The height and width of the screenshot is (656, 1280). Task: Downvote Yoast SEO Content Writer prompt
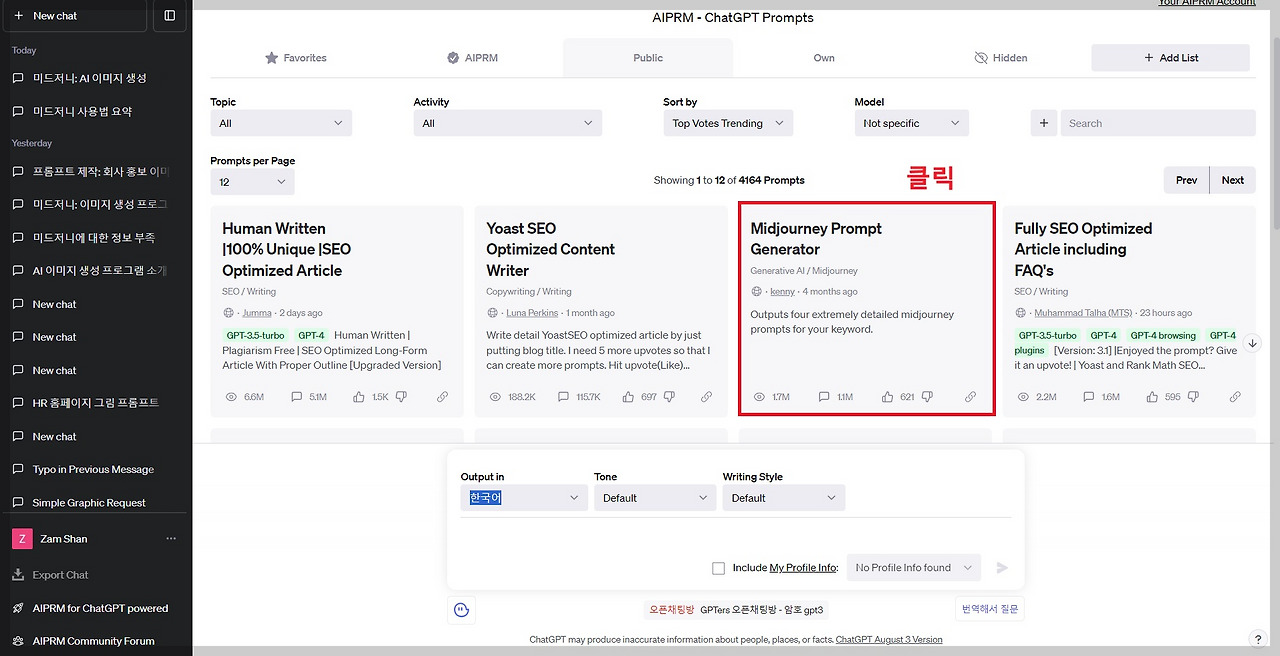coord(667,397)
